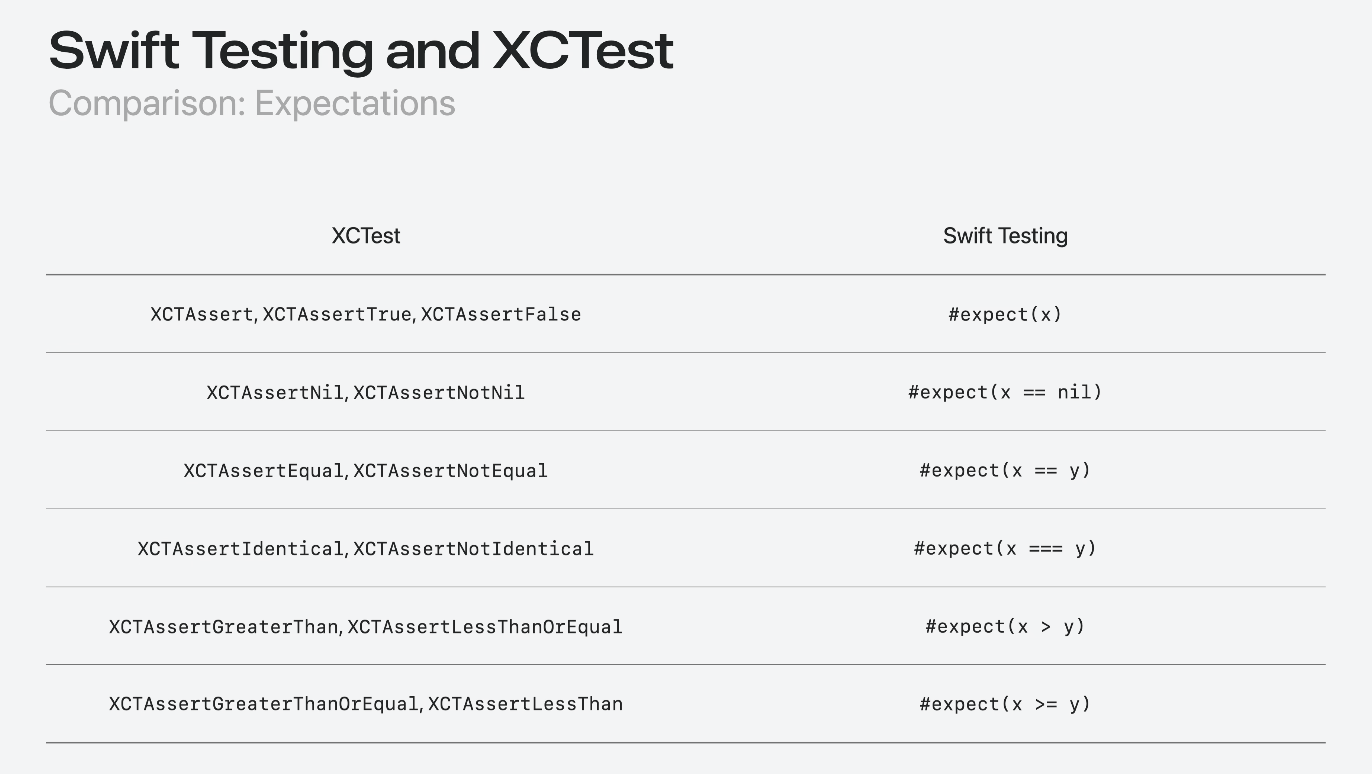Select the #expect(x == y) code
Screen dimensions: 1372x774
pos(1005,470)
